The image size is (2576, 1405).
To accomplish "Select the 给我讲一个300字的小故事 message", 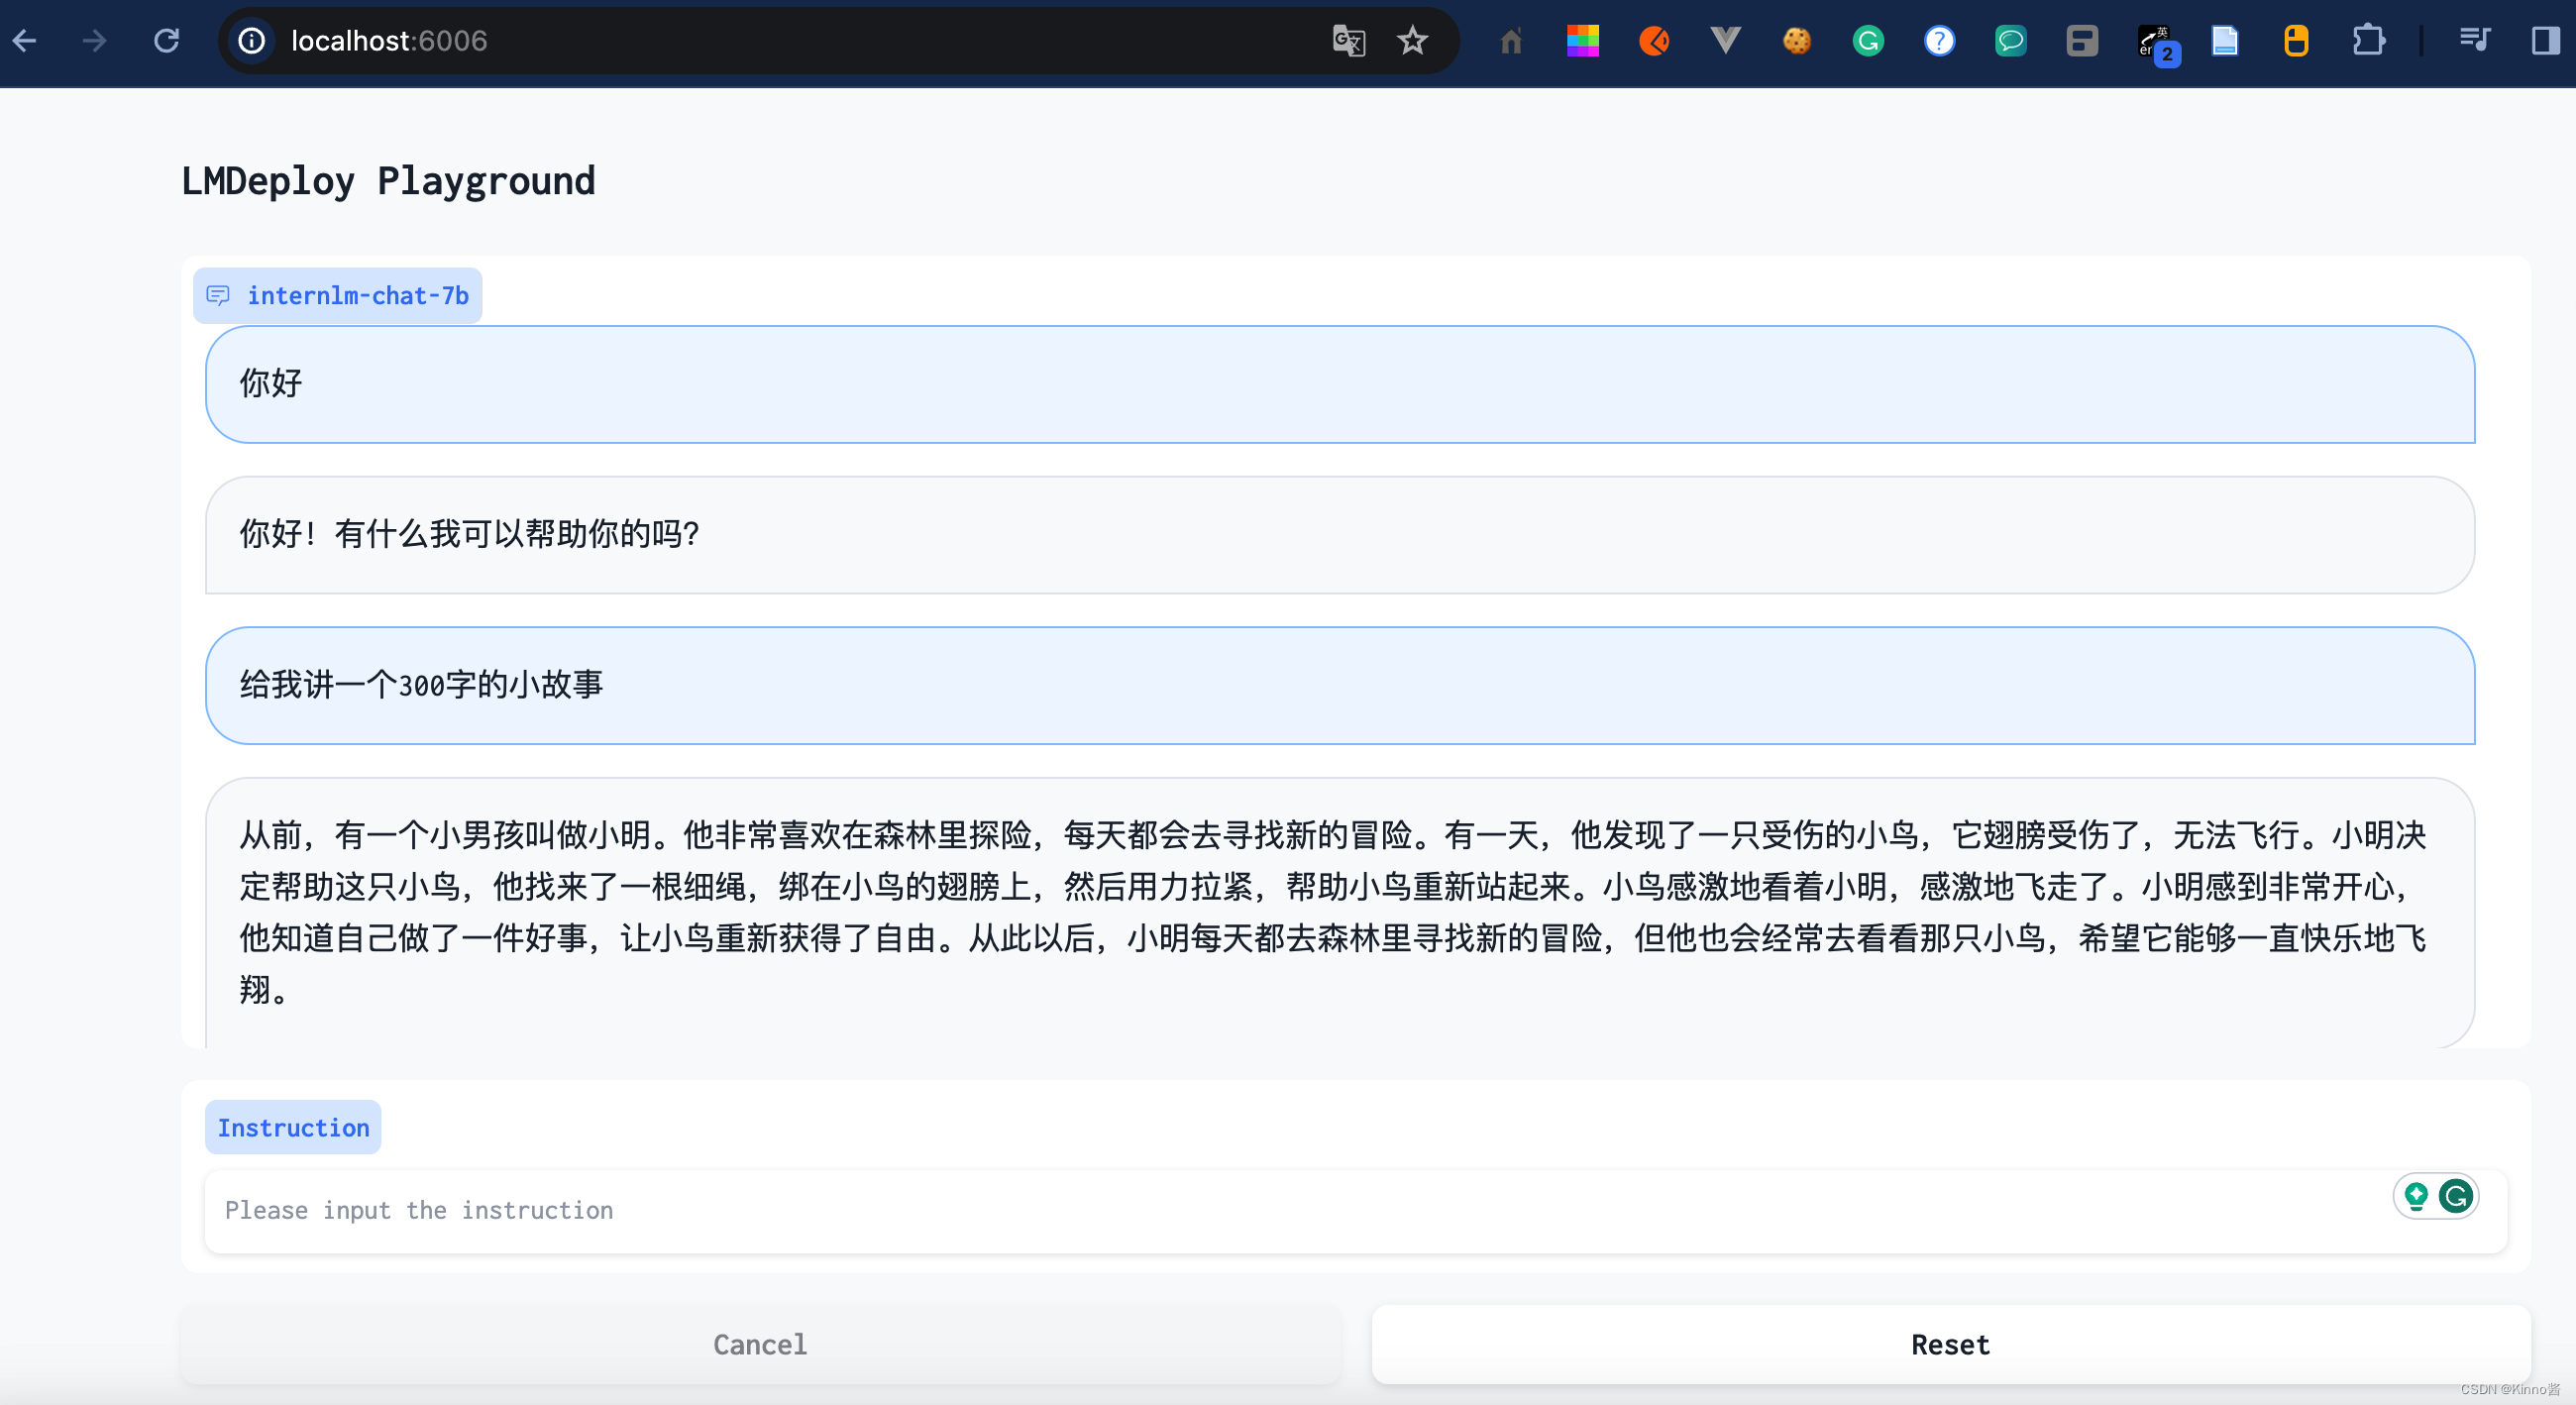I will [1340, 686].
